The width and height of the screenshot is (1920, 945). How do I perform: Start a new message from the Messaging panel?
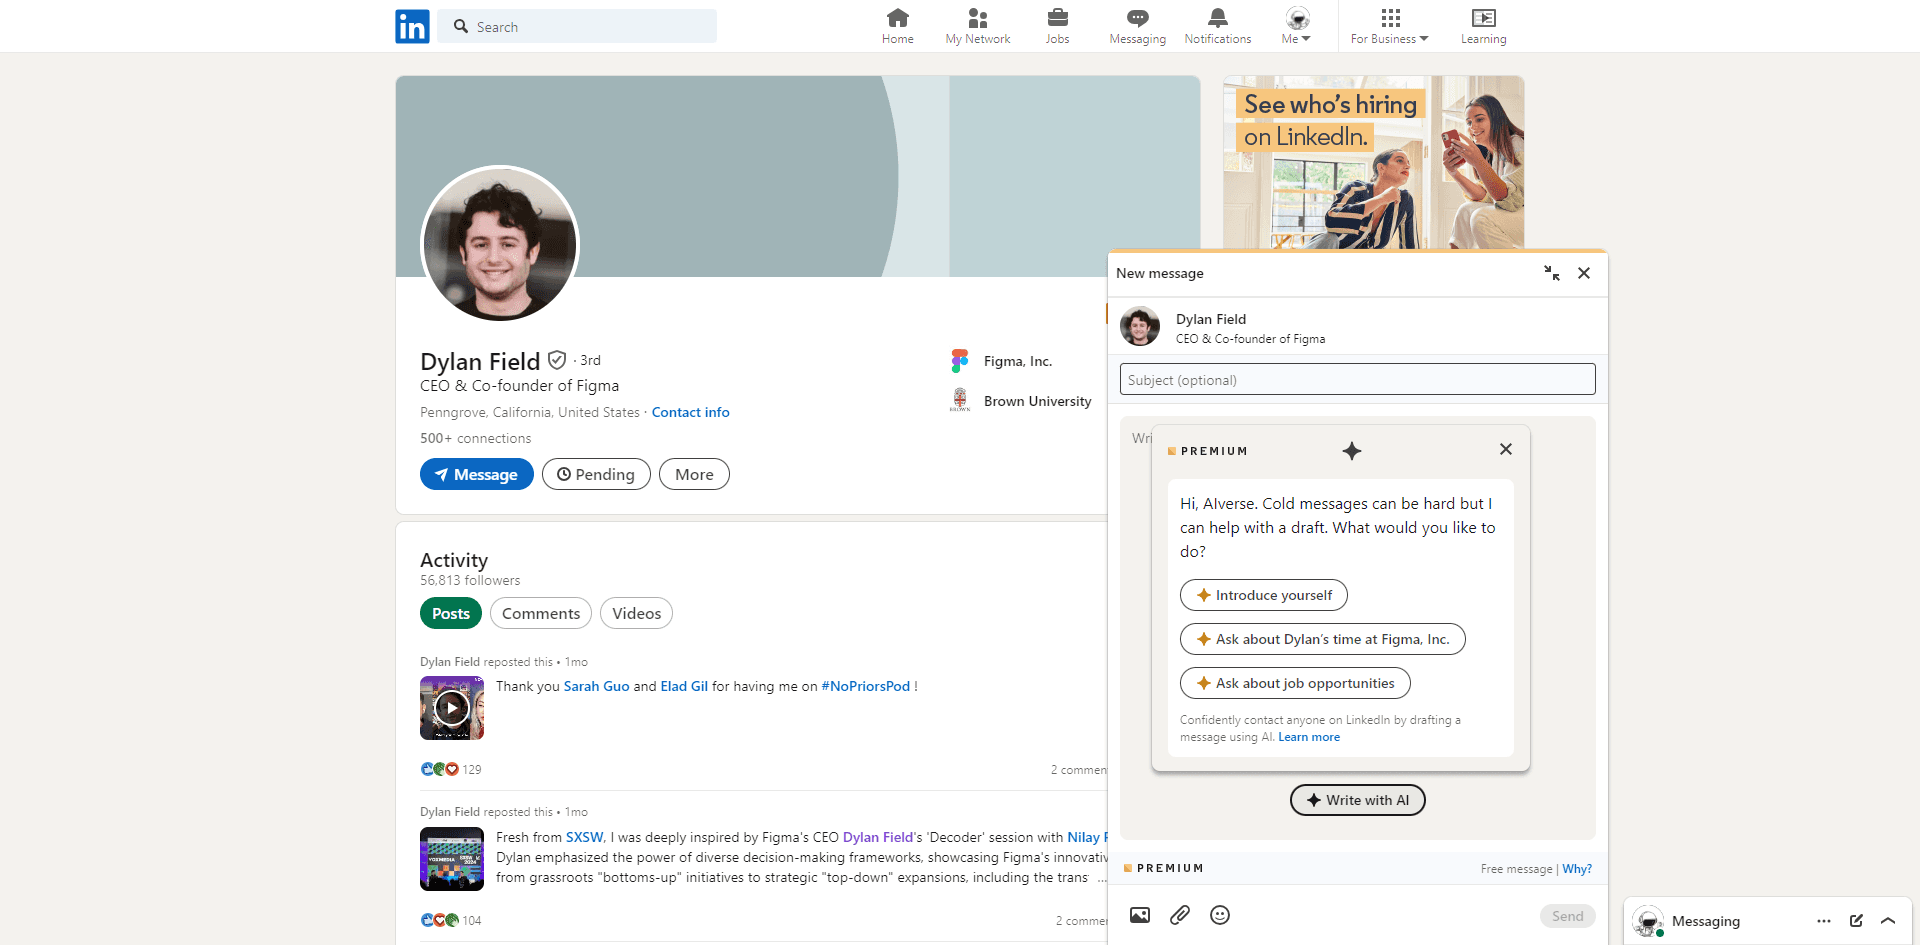(1856, 921)
